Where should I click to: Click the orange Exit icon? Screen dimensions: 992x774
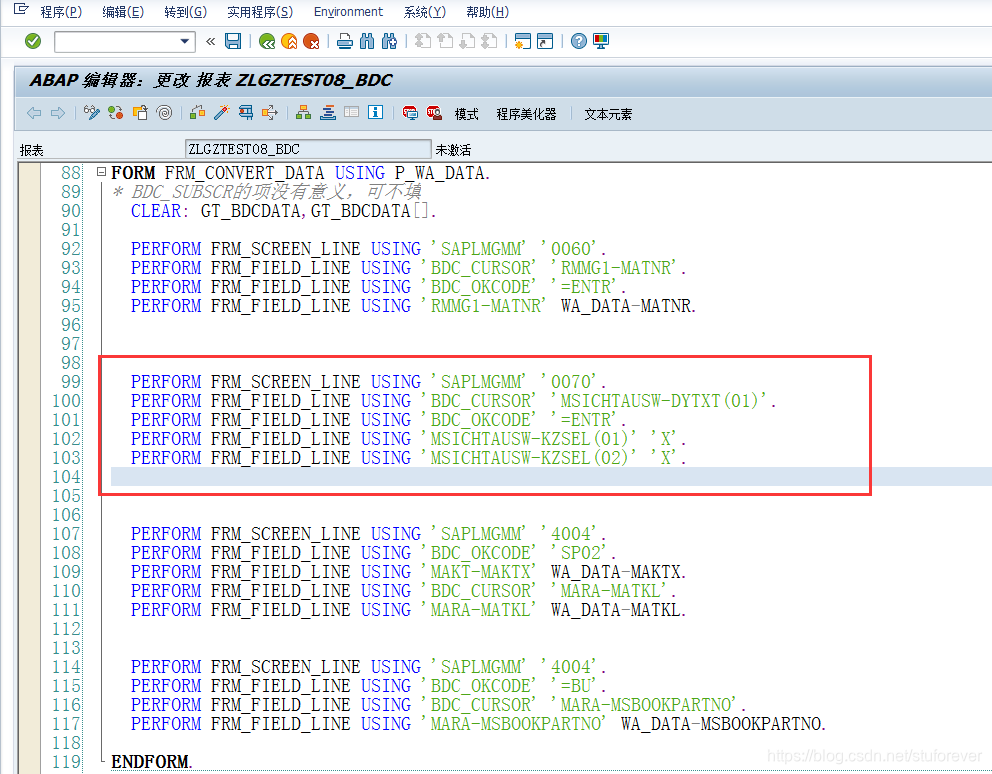(x=289, y=42)
